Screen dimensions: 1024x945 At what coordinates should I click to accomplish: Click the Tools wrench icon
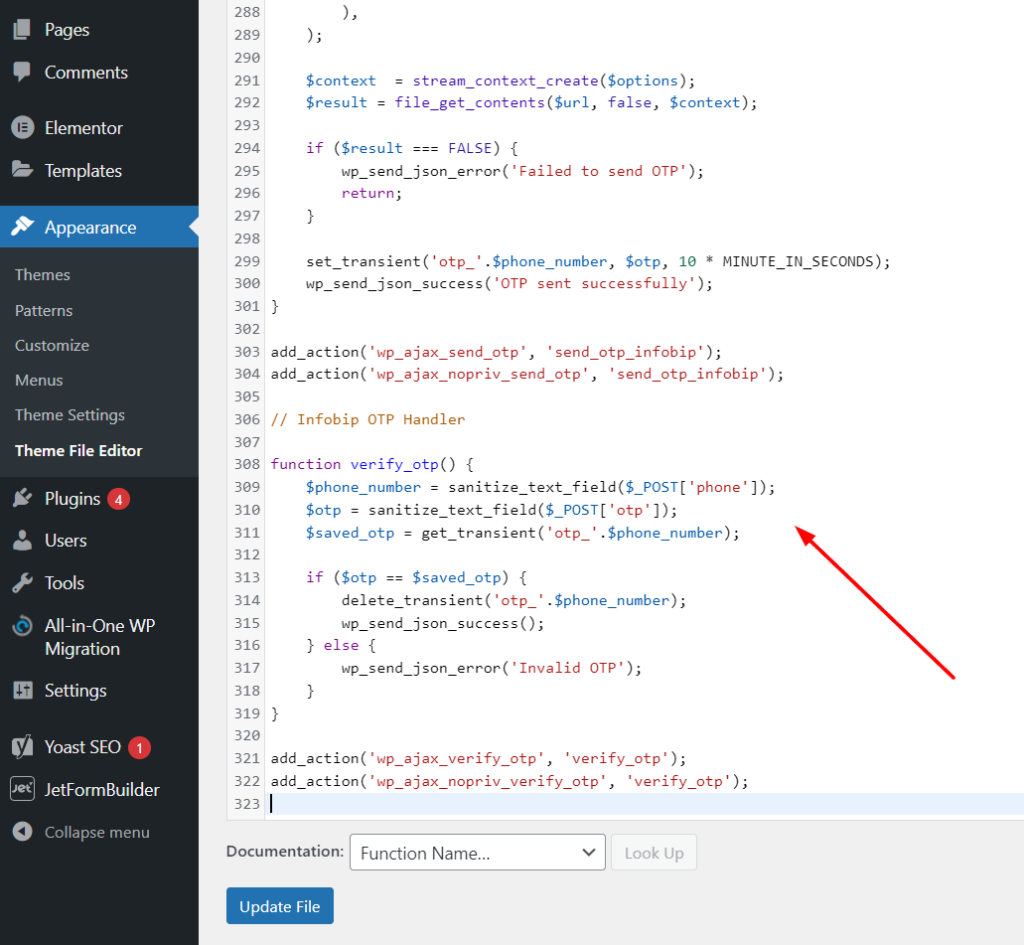point(22,583)
